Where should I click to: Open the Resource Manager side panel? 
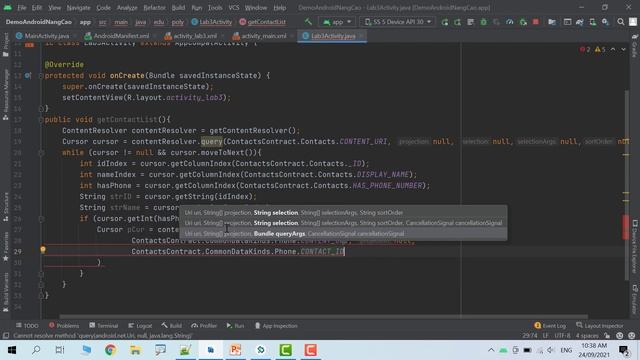point(5,94)
